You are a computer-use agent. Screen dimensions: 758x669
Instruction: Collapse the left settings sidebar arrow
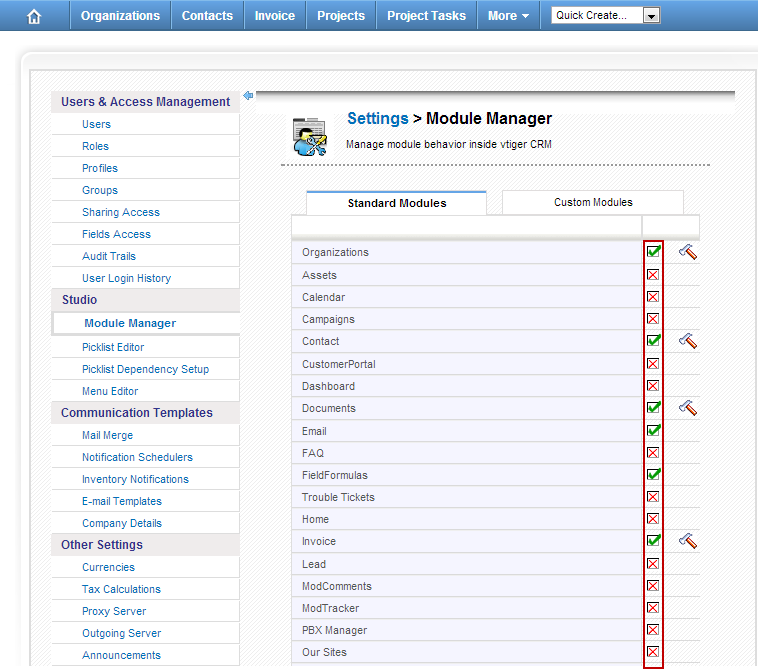point(248,96)
